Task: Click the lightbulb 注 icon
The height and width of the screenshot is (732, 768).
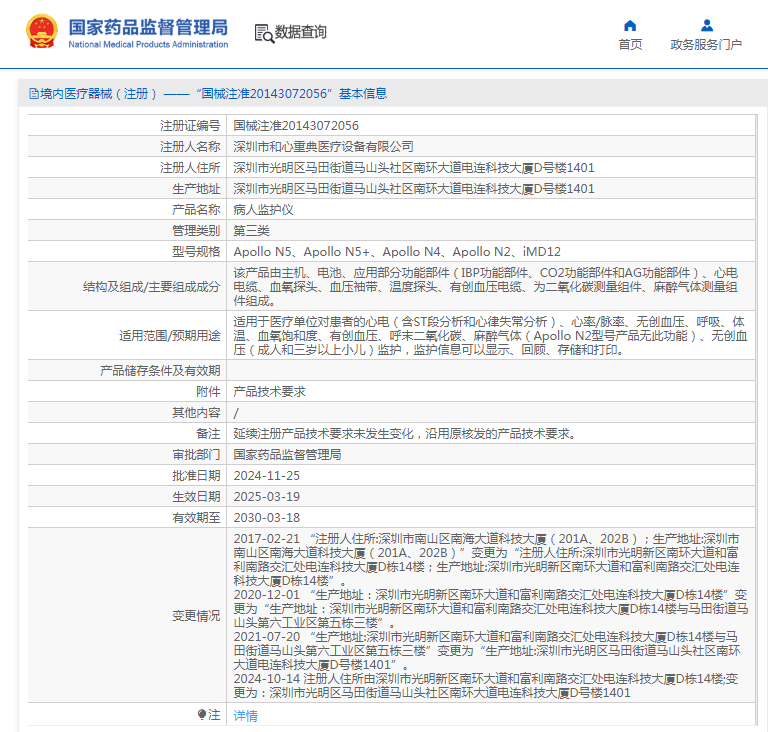Action: 202,714
